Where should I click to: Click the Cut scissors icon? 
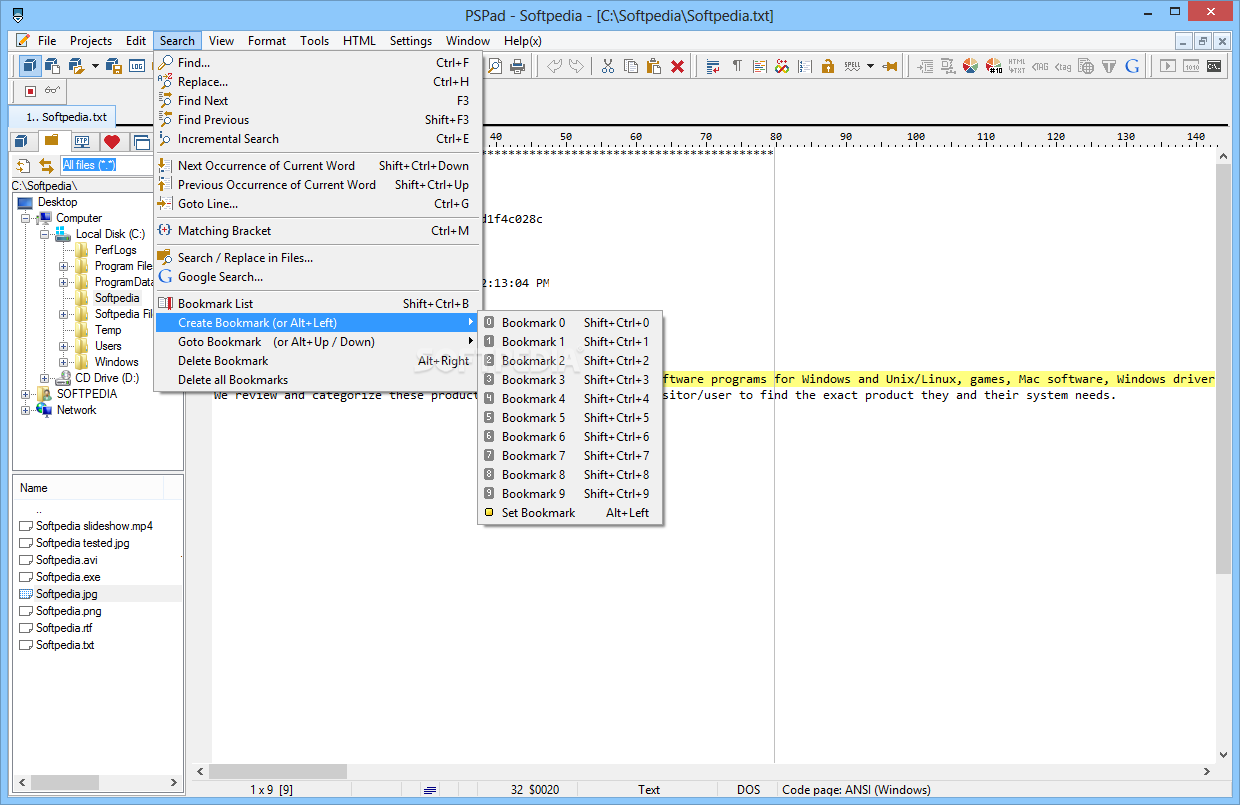(x=607, y=66)
